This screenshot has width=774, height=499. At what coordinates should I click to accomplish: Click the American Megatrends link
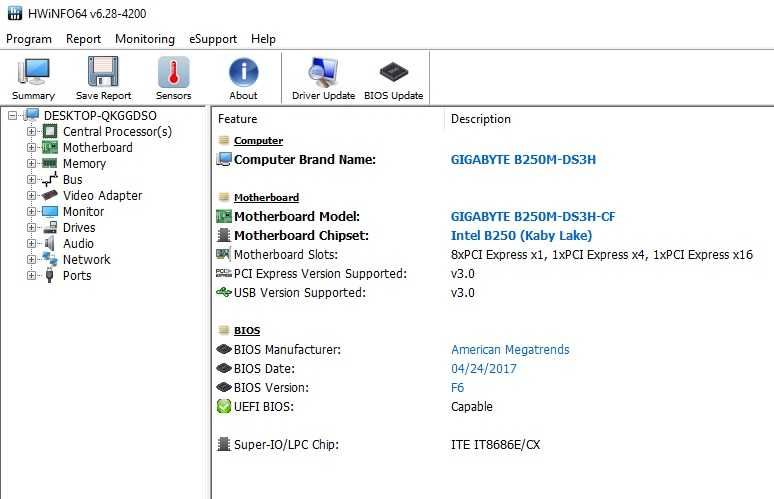click(510, 349)
